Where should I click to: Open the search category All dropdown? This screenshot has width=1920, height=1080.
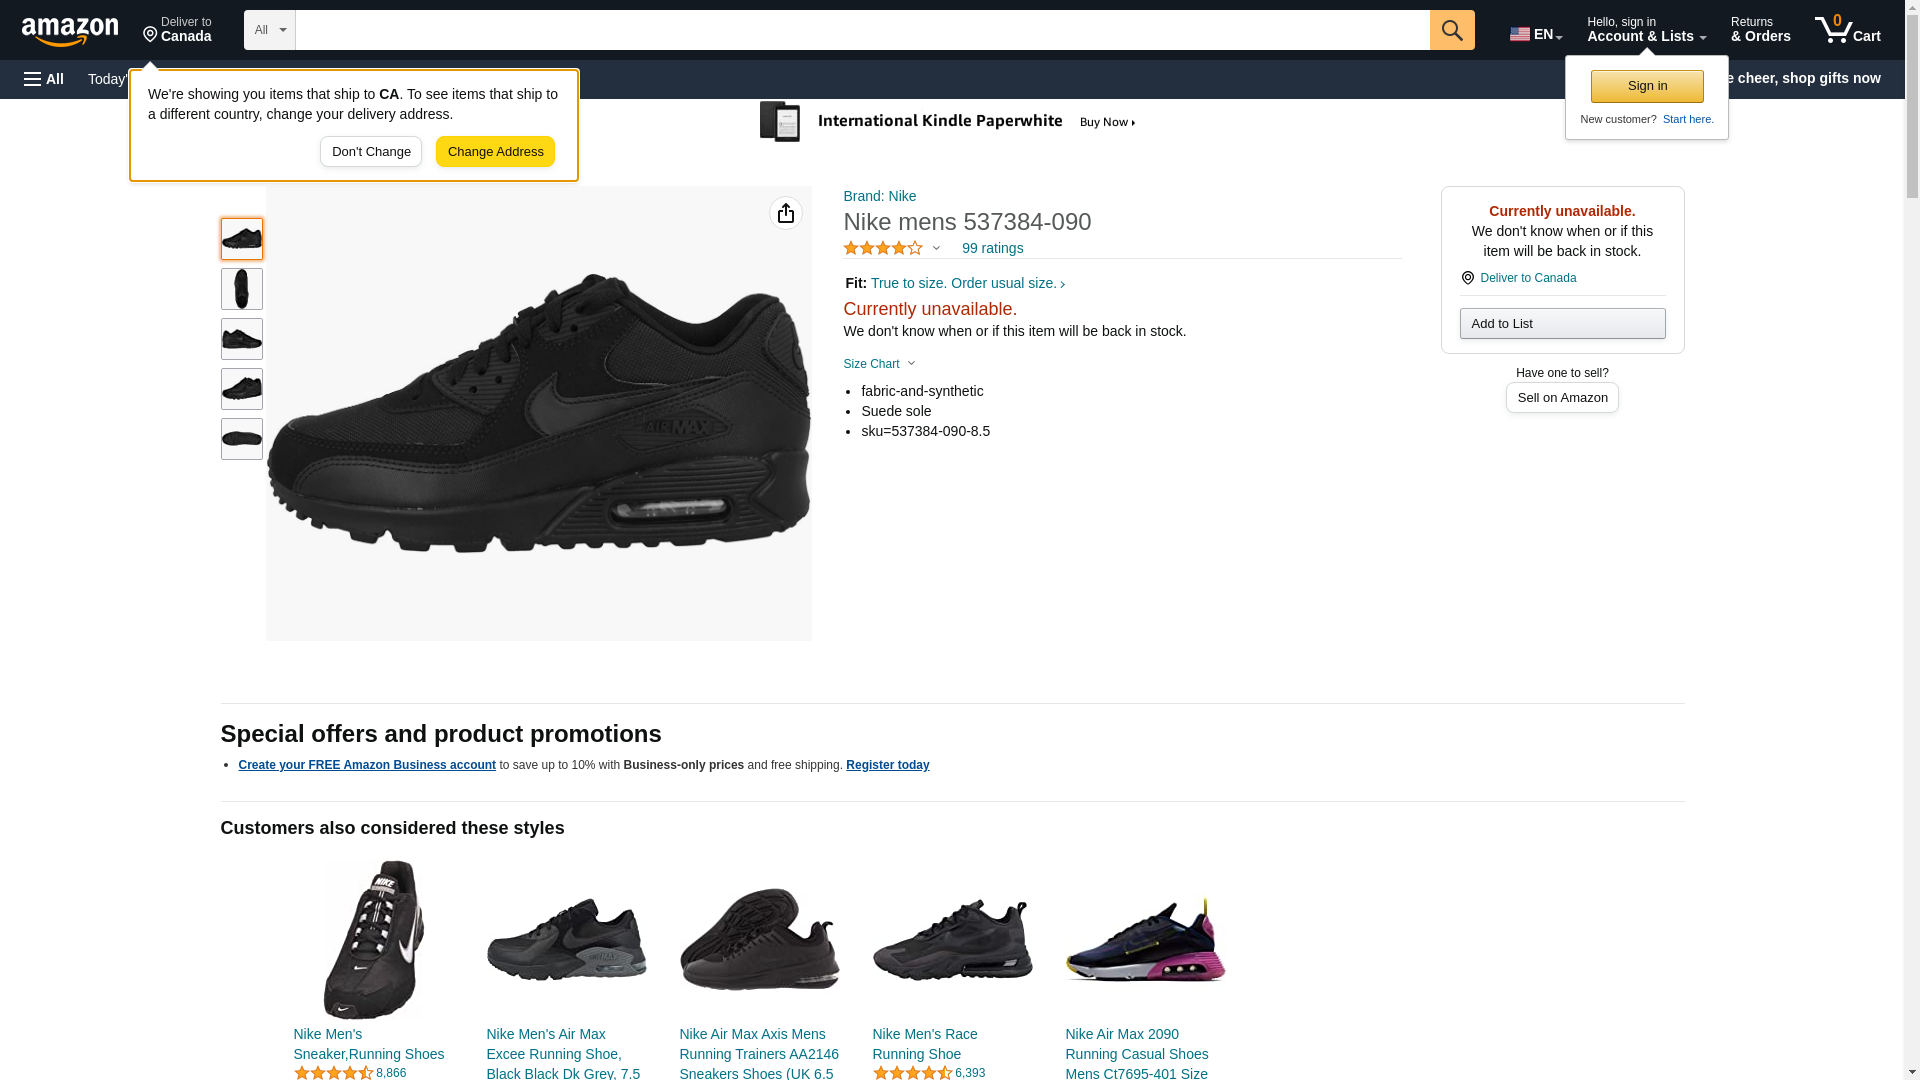click(x=270, y=30)
